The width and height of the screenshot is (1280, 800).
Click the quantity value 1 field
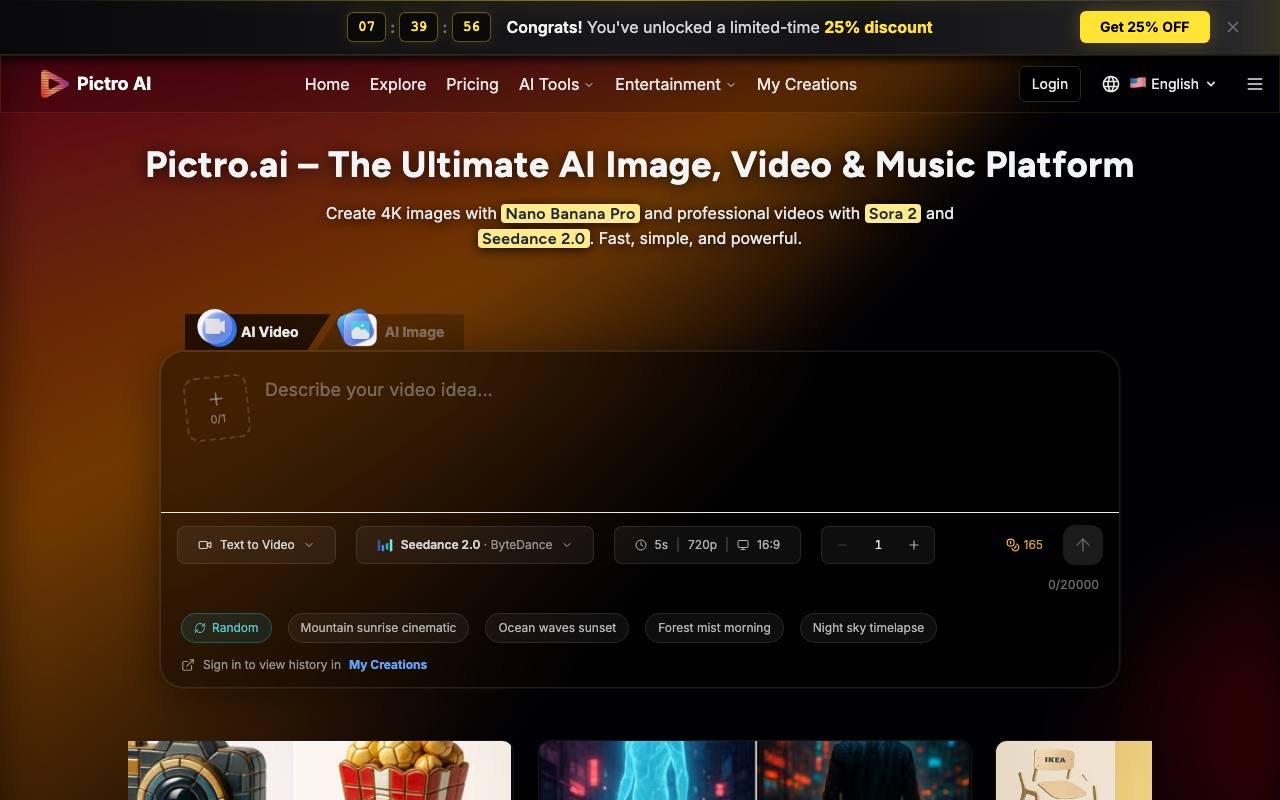pyautogui.click(x=878, y=545)
